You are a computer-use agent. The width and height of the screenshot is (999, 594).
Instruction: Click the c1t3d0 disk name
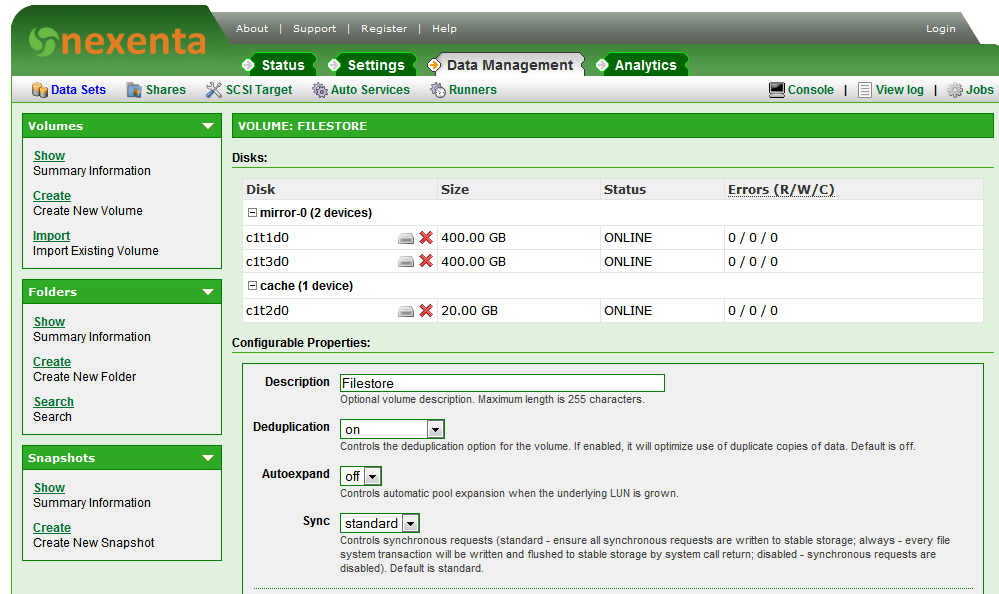pos(268,262)
